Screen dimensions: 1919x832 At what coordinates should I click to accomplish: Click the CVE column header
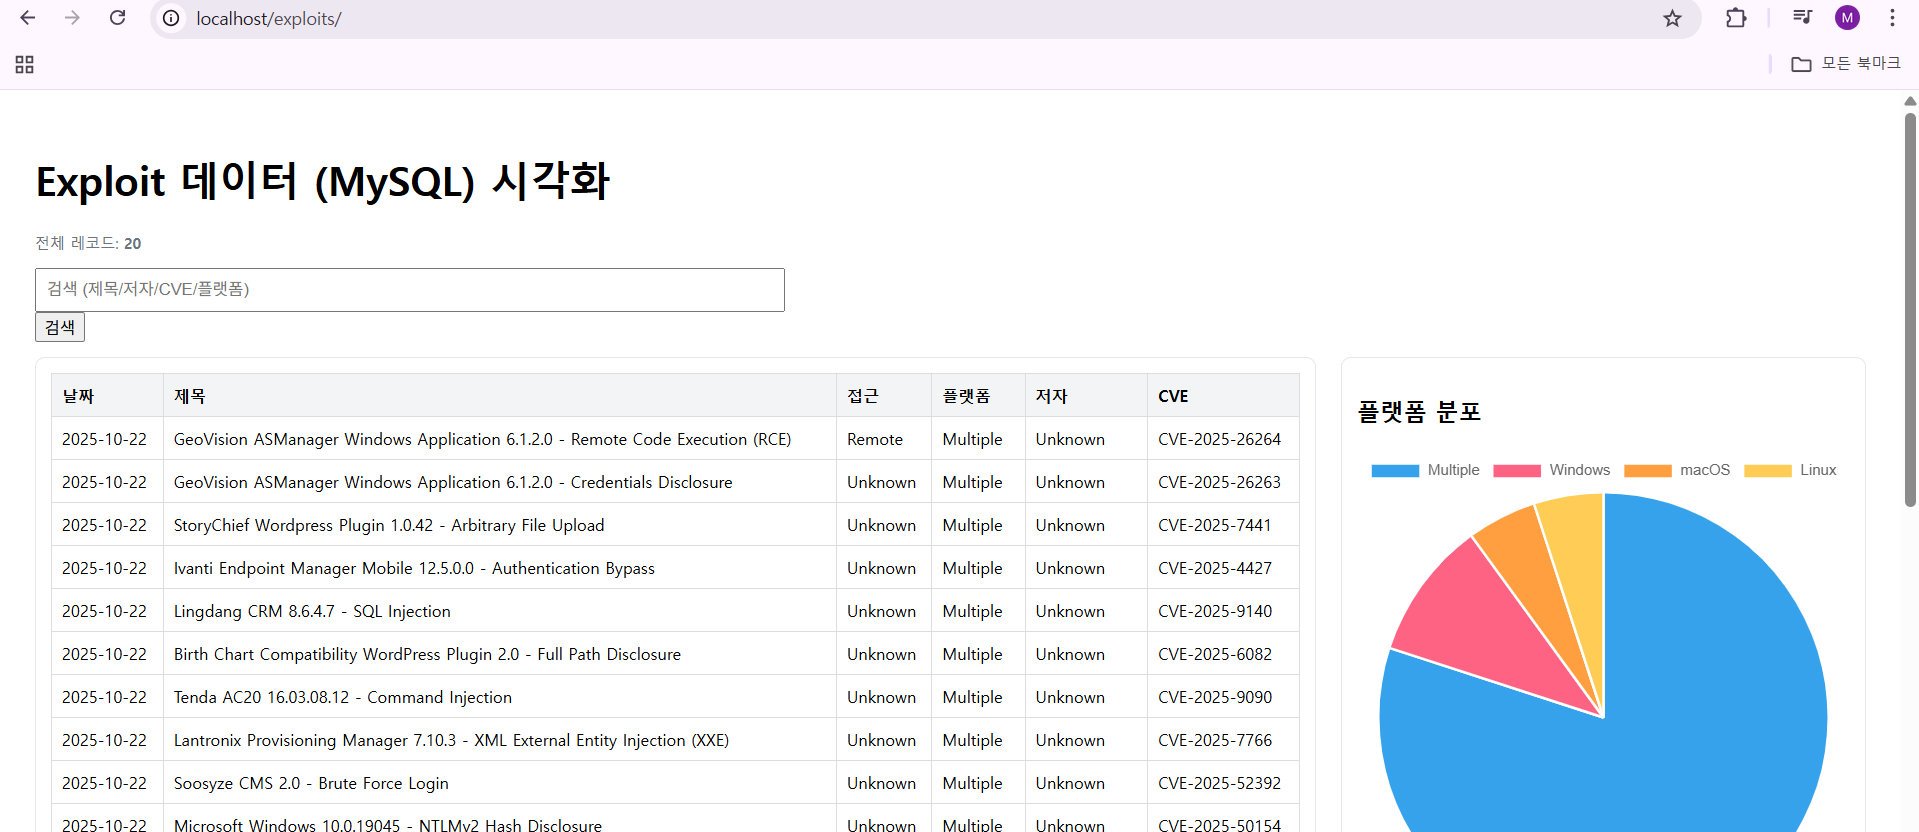(x=1173, y=396)
